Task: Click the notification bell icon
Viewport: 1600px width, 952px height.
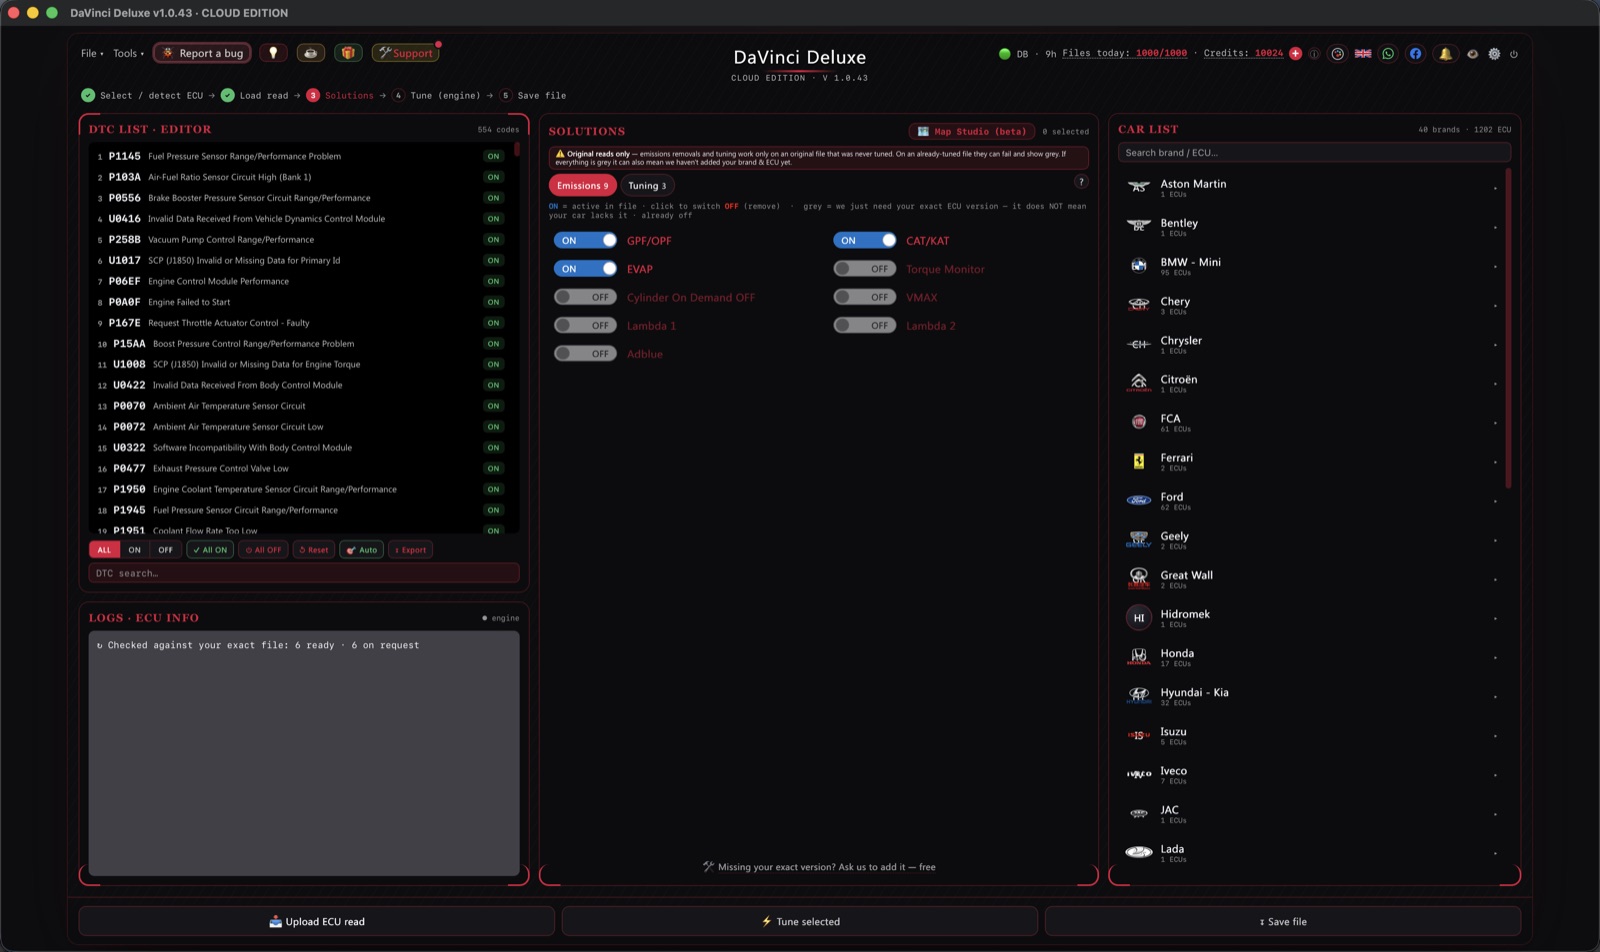Action: (1445, 54)
